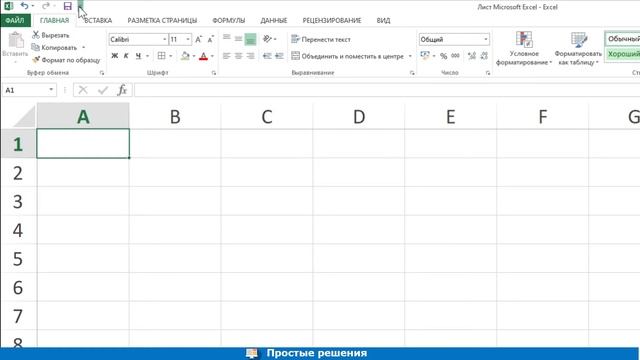
Task: Switch to ДАННЫЕ tab
Action: click(273, 20)
